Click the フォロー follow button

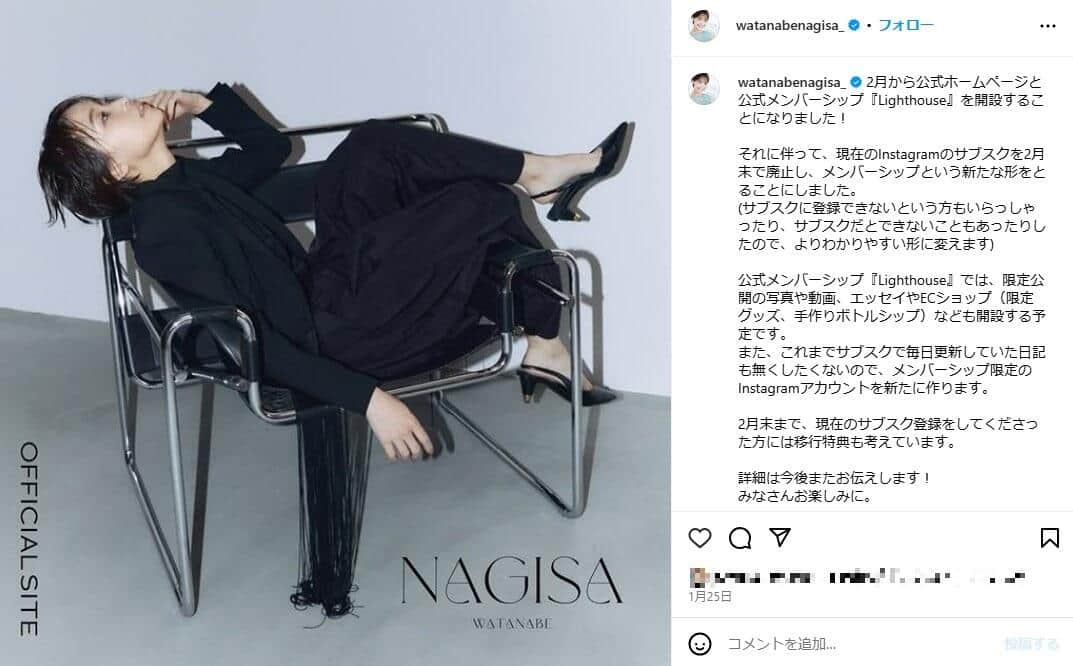click(905, 25)
